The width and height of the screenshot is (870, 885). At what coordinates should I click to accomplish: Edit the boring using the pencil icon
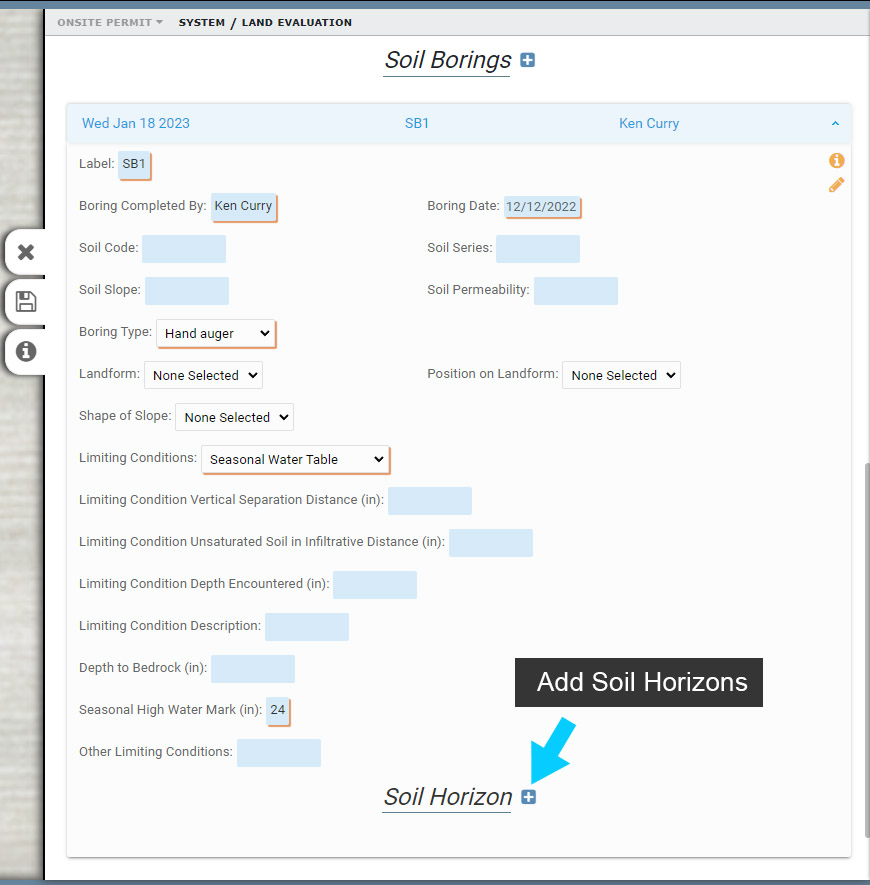pos(836,185)
